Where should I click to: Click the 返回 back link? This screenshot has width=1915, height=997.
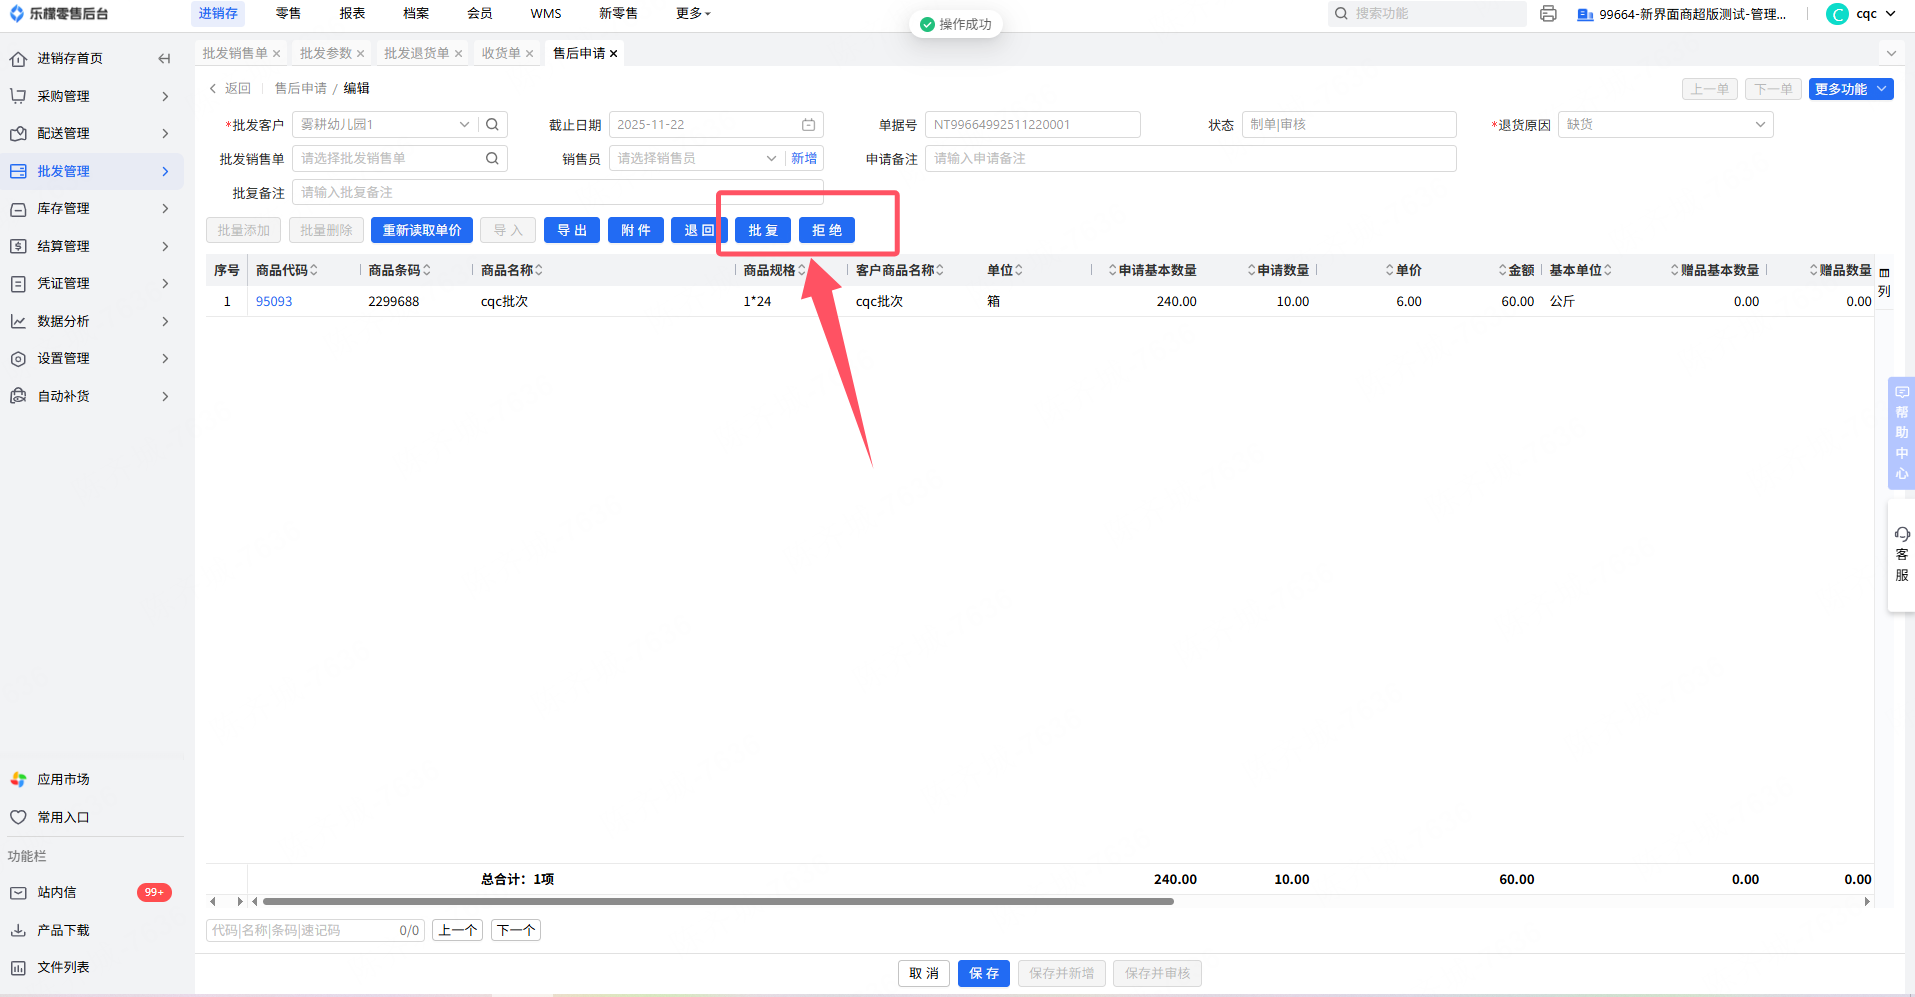(230, 89)
